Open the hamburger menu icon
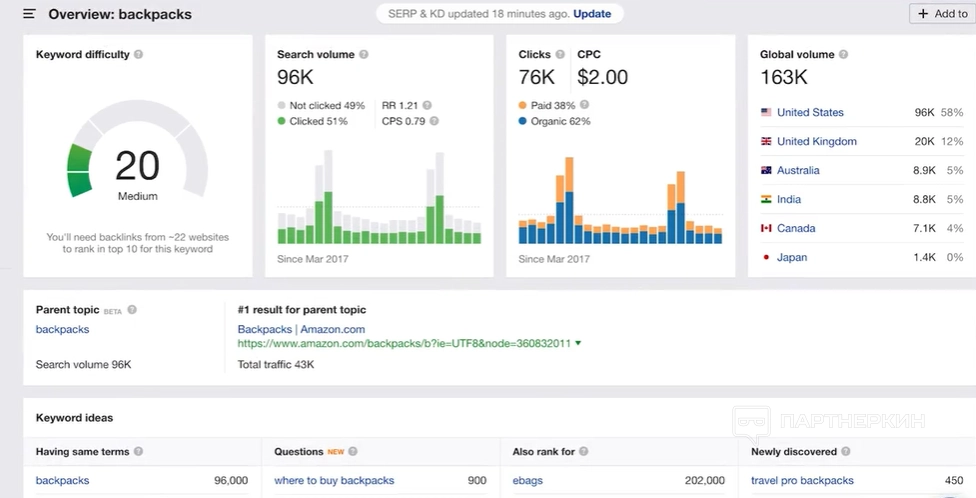This screenshot has width=976, height=498. point(29,14)
